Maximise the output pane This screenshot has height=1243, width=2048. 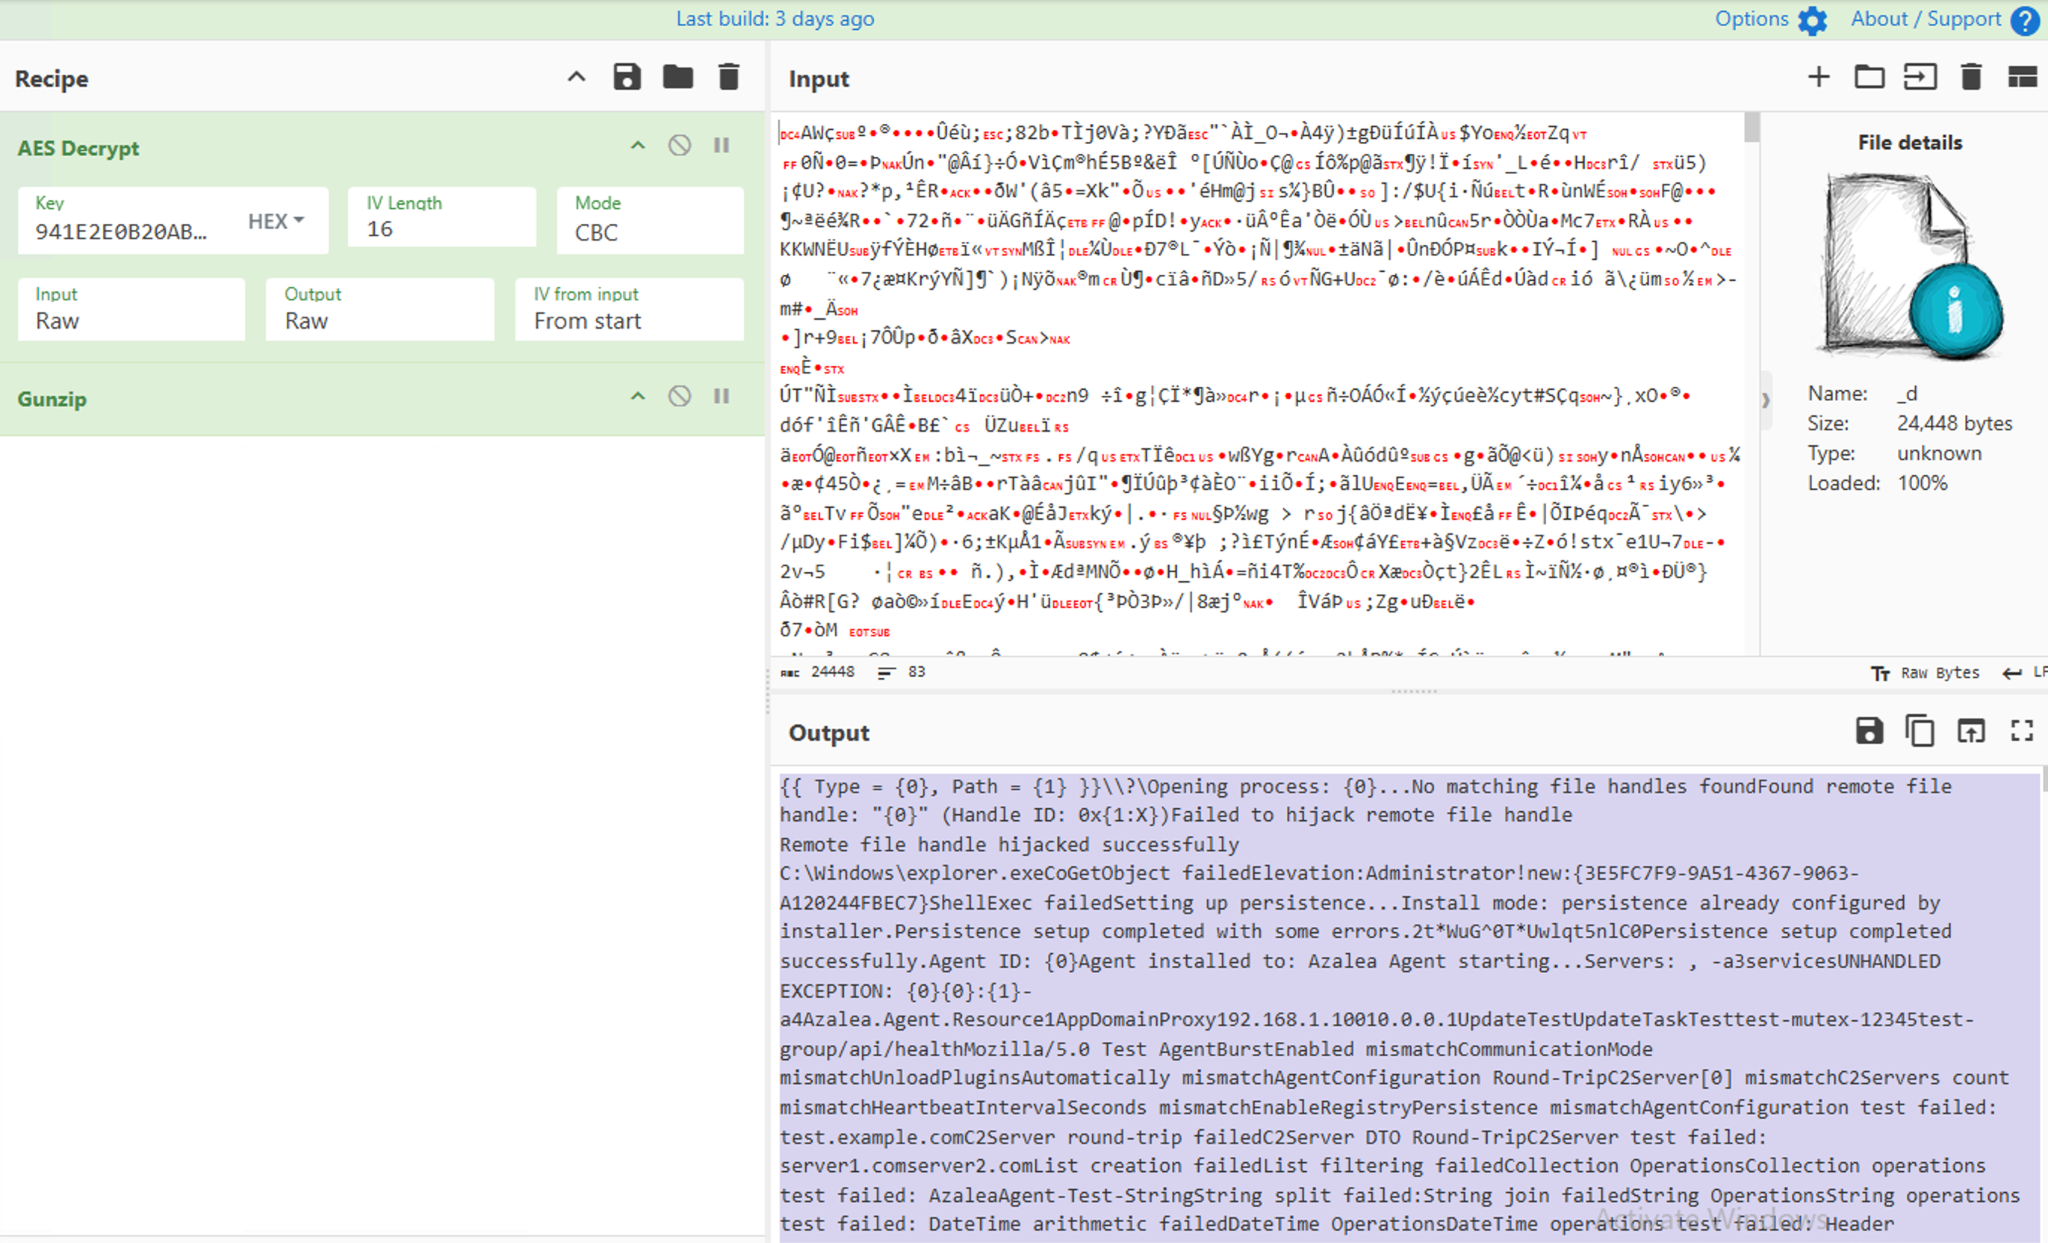click(2022, 731)
